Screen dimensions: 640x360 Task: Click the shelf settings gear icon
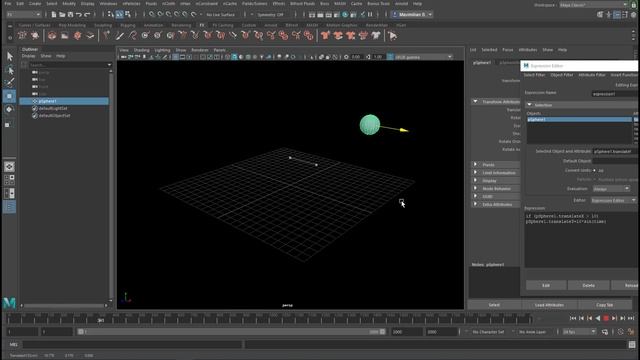pyautogui.click(x=10, y=37)
